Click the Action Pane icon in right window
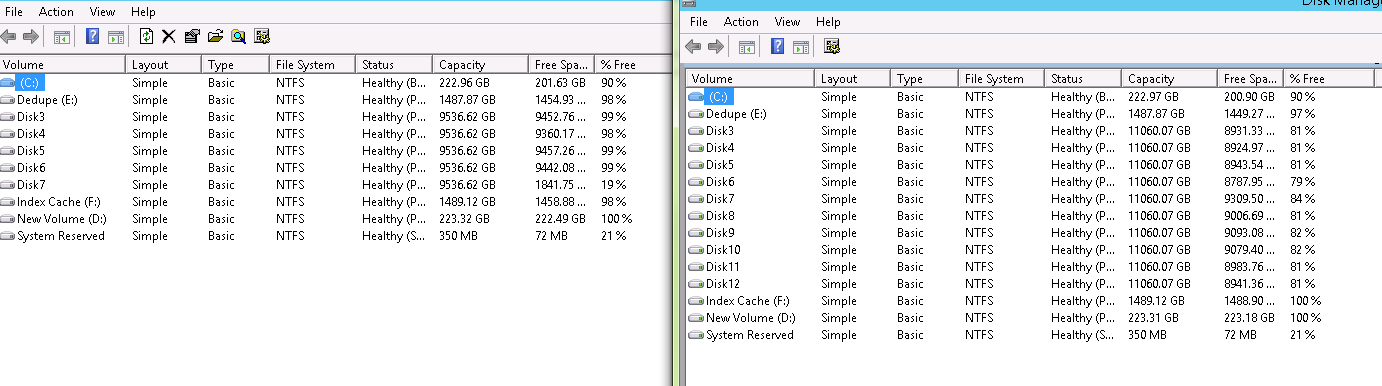 [x=801, y=46]
